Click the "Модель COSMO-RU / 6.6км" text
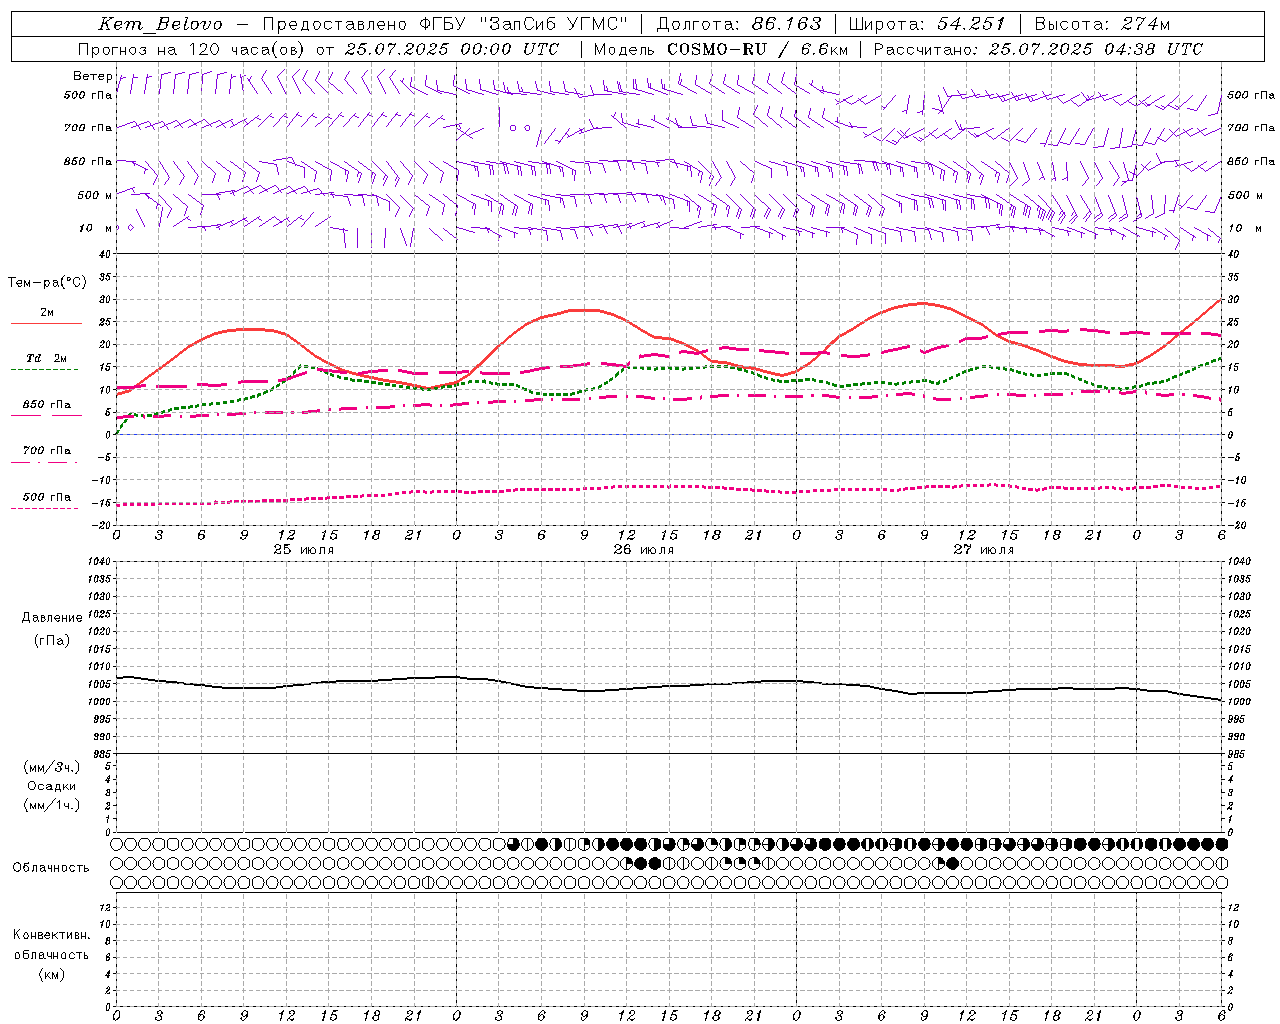 720,49
